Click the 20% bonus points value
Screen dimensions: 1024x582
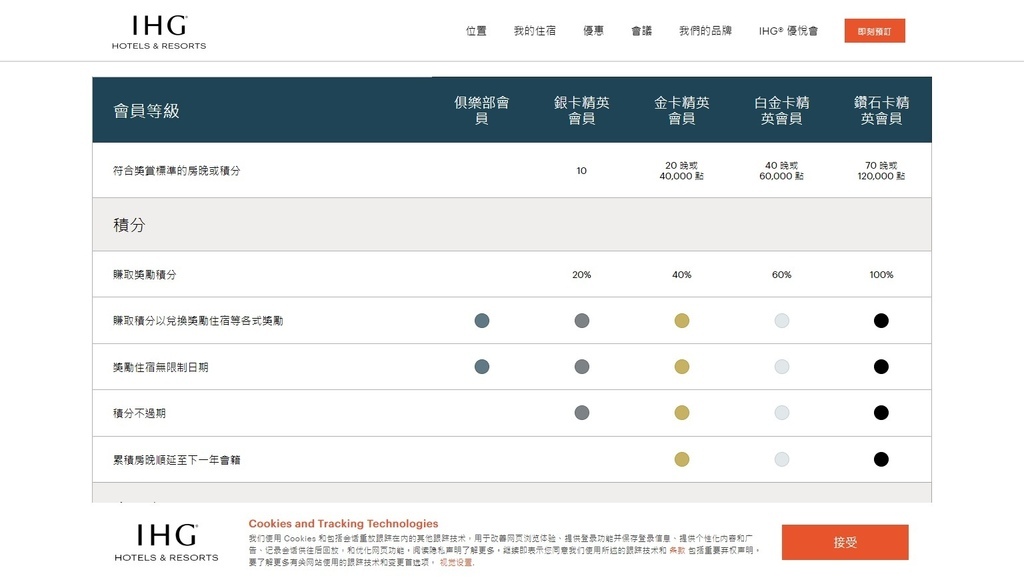click(581, 274)
